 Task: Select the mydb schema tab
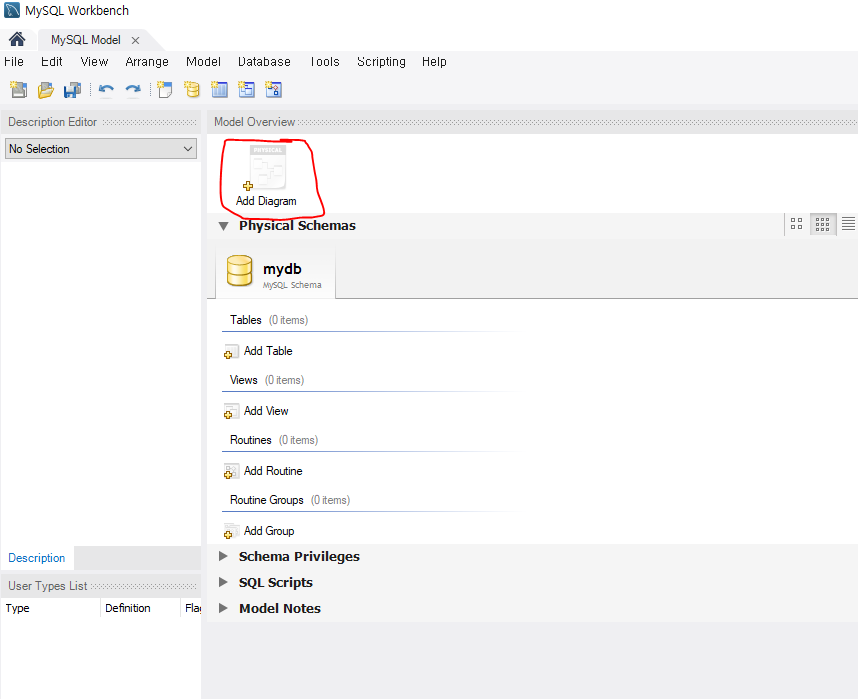pyautogui.click(x=275, y=273)
